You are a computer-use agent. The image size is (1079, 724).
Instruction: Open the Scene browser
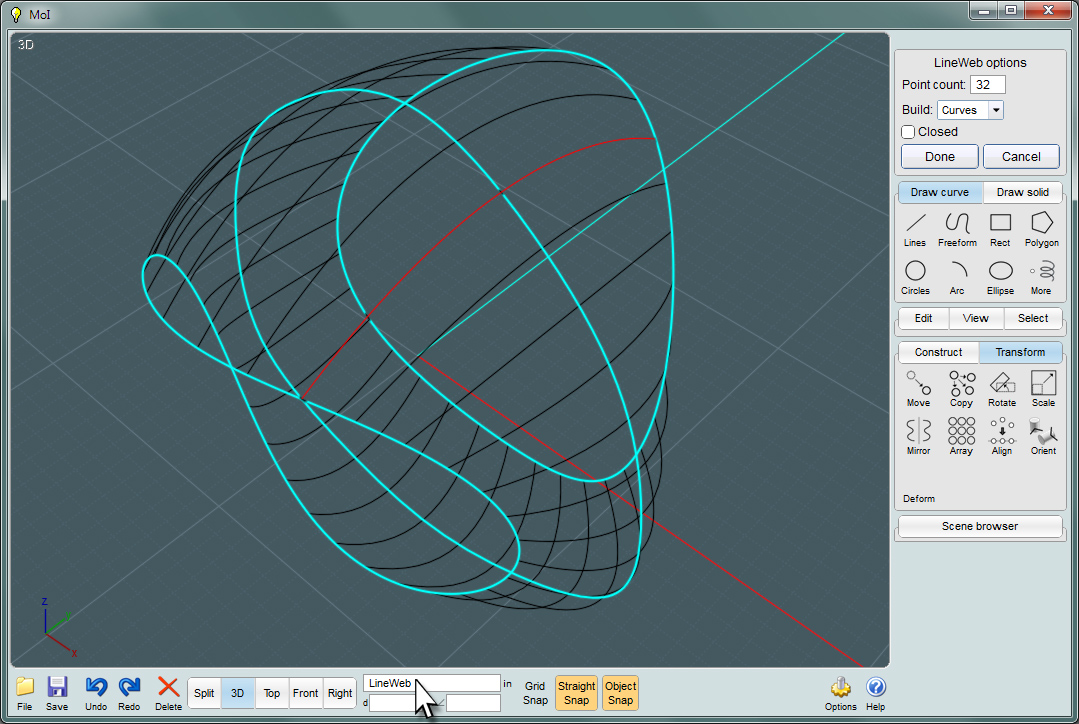pos(980,526)
